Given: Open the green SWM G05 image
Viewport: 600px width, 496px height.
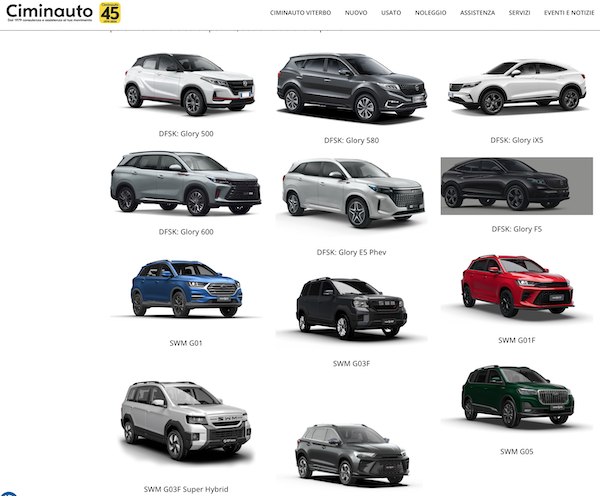Looking at the screenshot, I should 516,396.
